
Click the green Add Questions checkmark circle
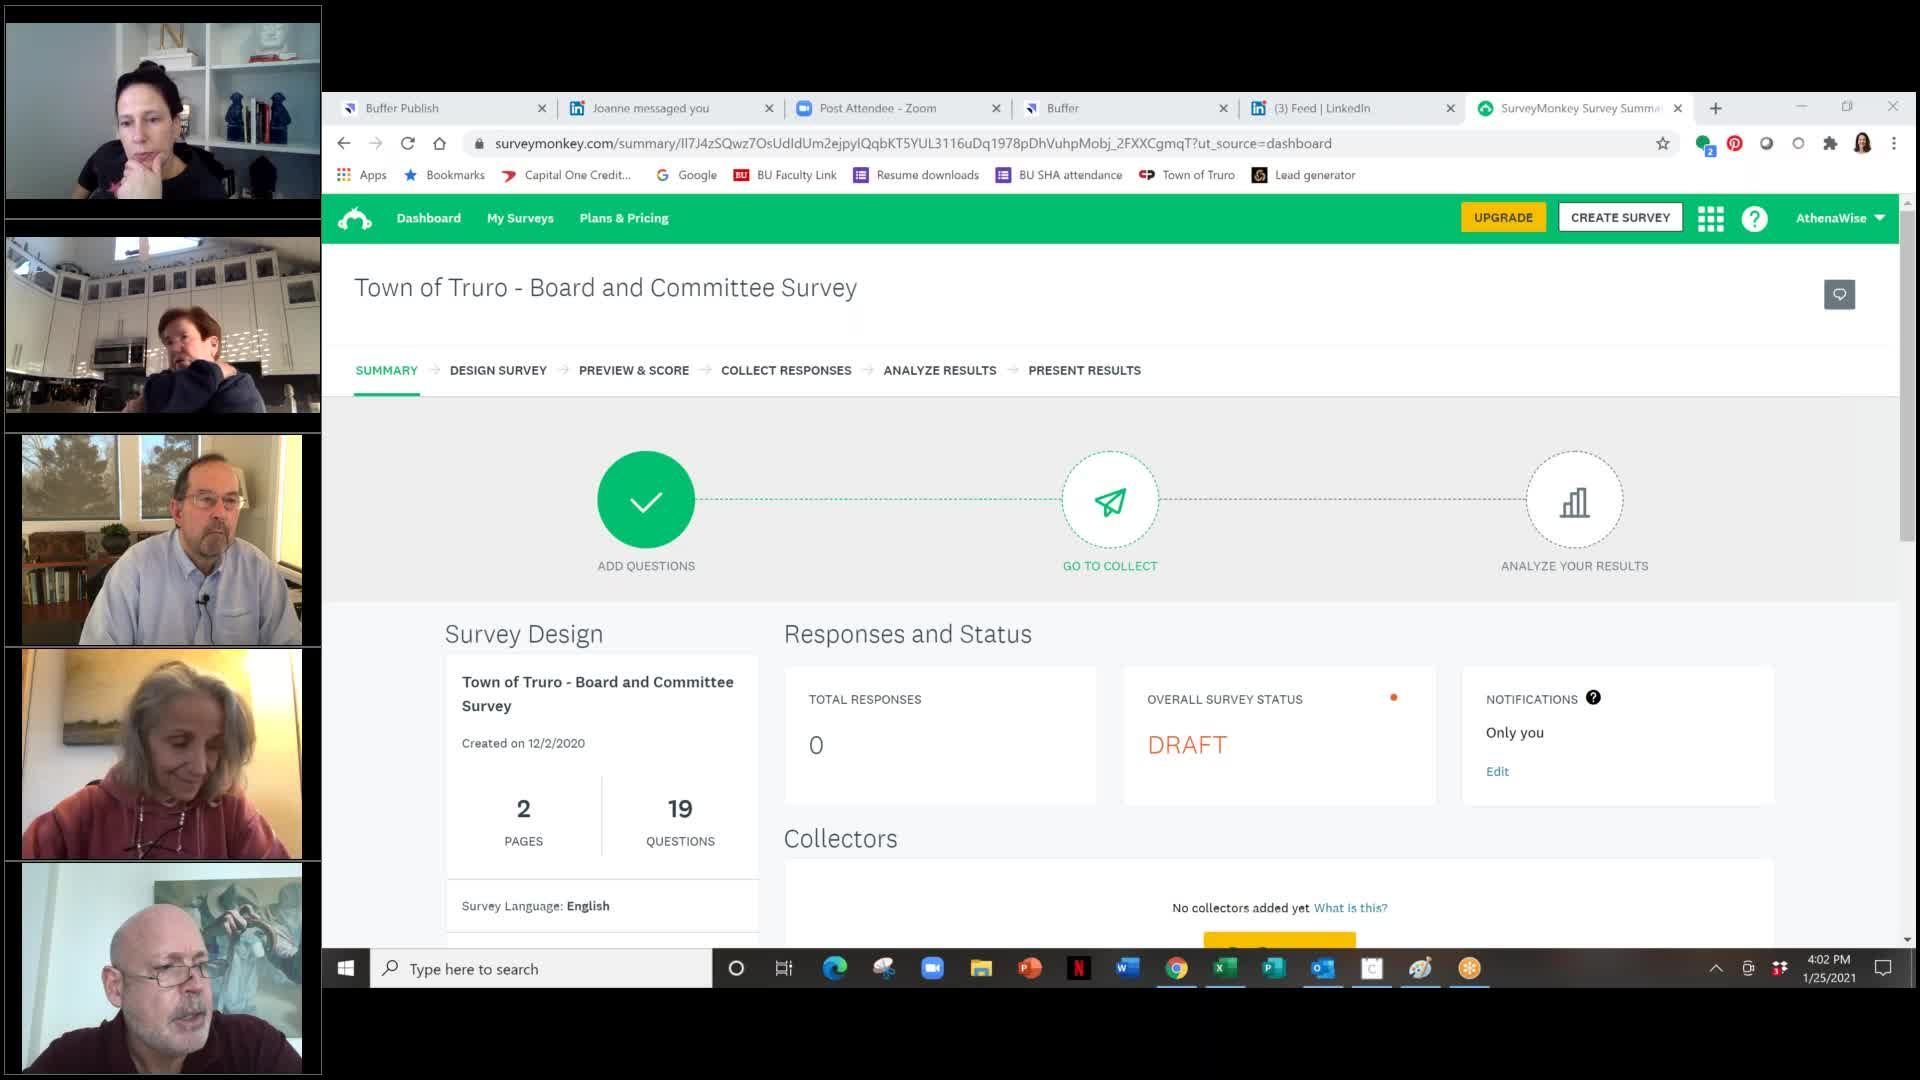[646, 500]
